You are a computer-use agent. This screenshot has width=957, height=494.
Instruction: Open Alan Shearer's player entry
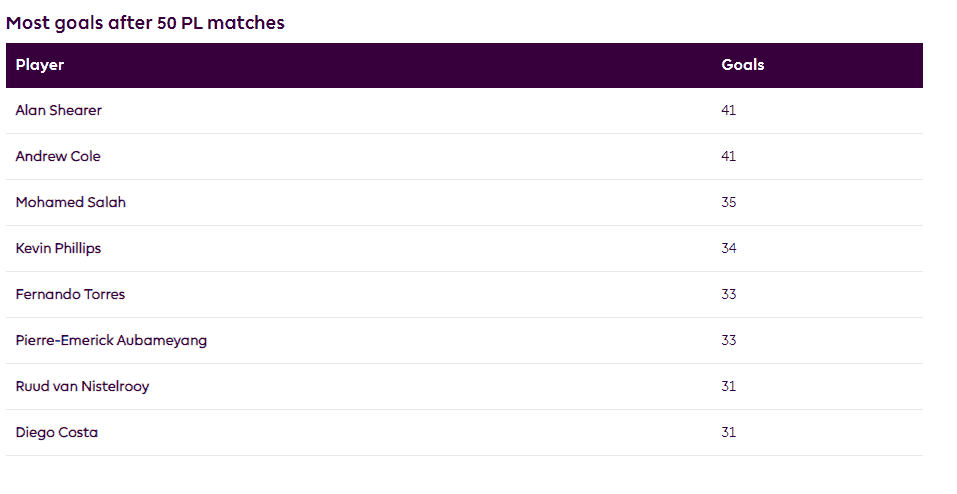[x=58, y=110]
